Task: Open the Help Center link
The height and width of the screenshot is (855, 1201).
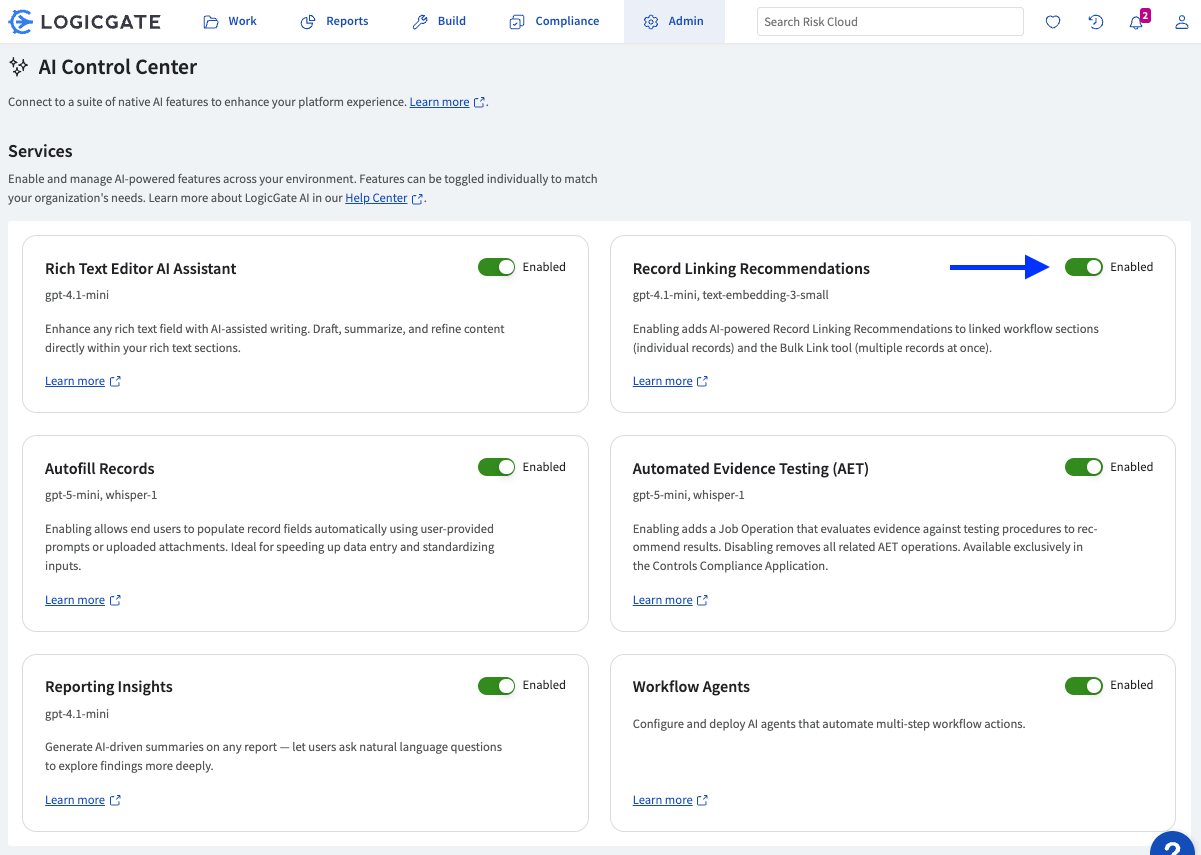Action: (x=376, y=199)
